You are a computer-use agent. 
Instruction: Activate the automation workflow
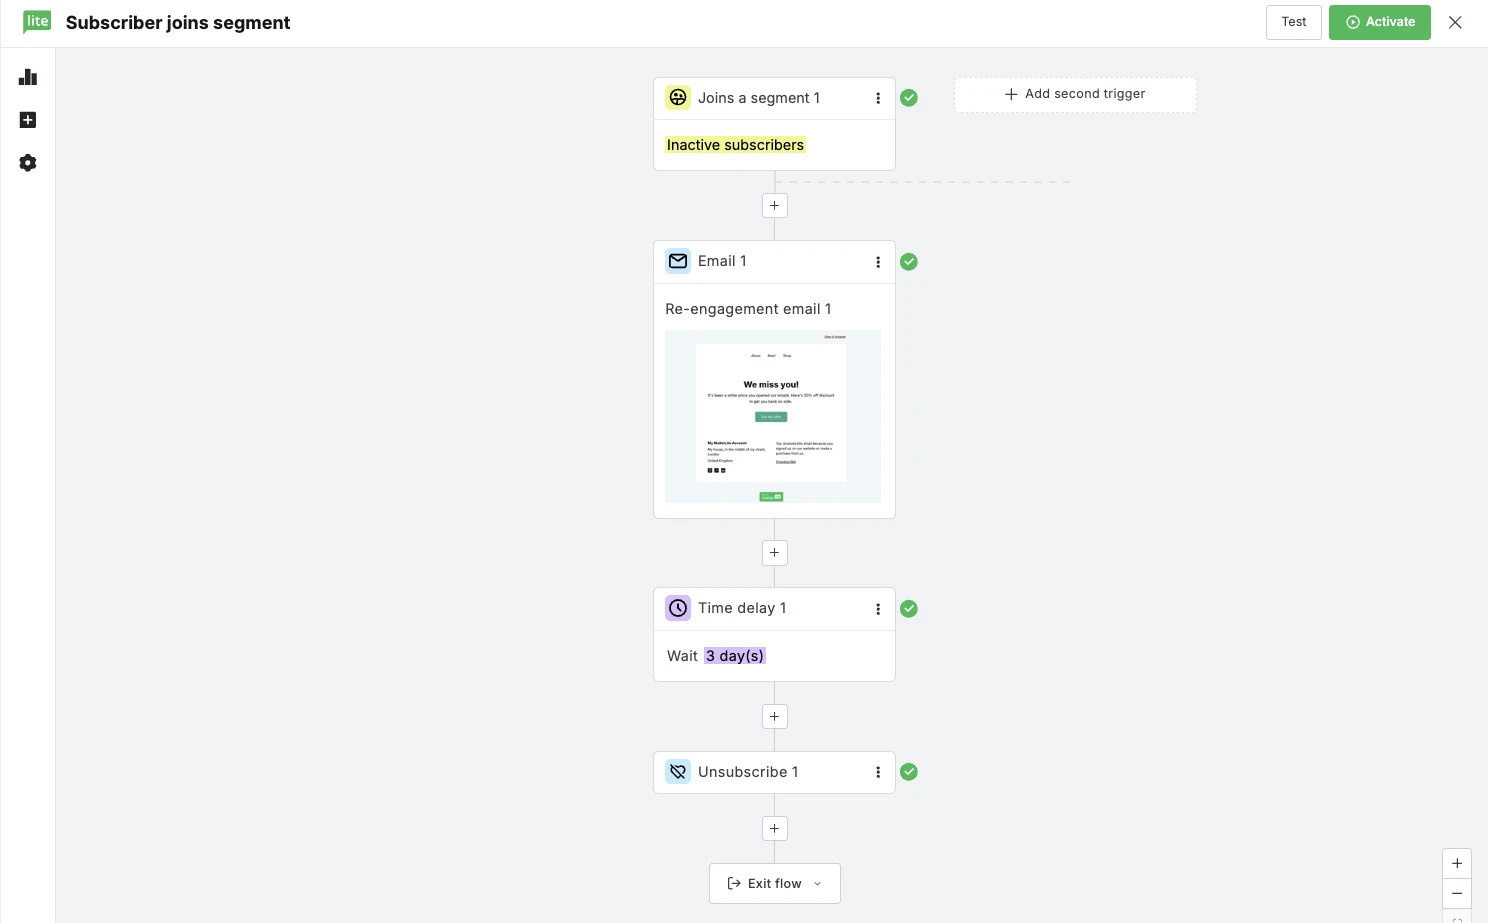pyautogui.click(x=1379, y=22)
